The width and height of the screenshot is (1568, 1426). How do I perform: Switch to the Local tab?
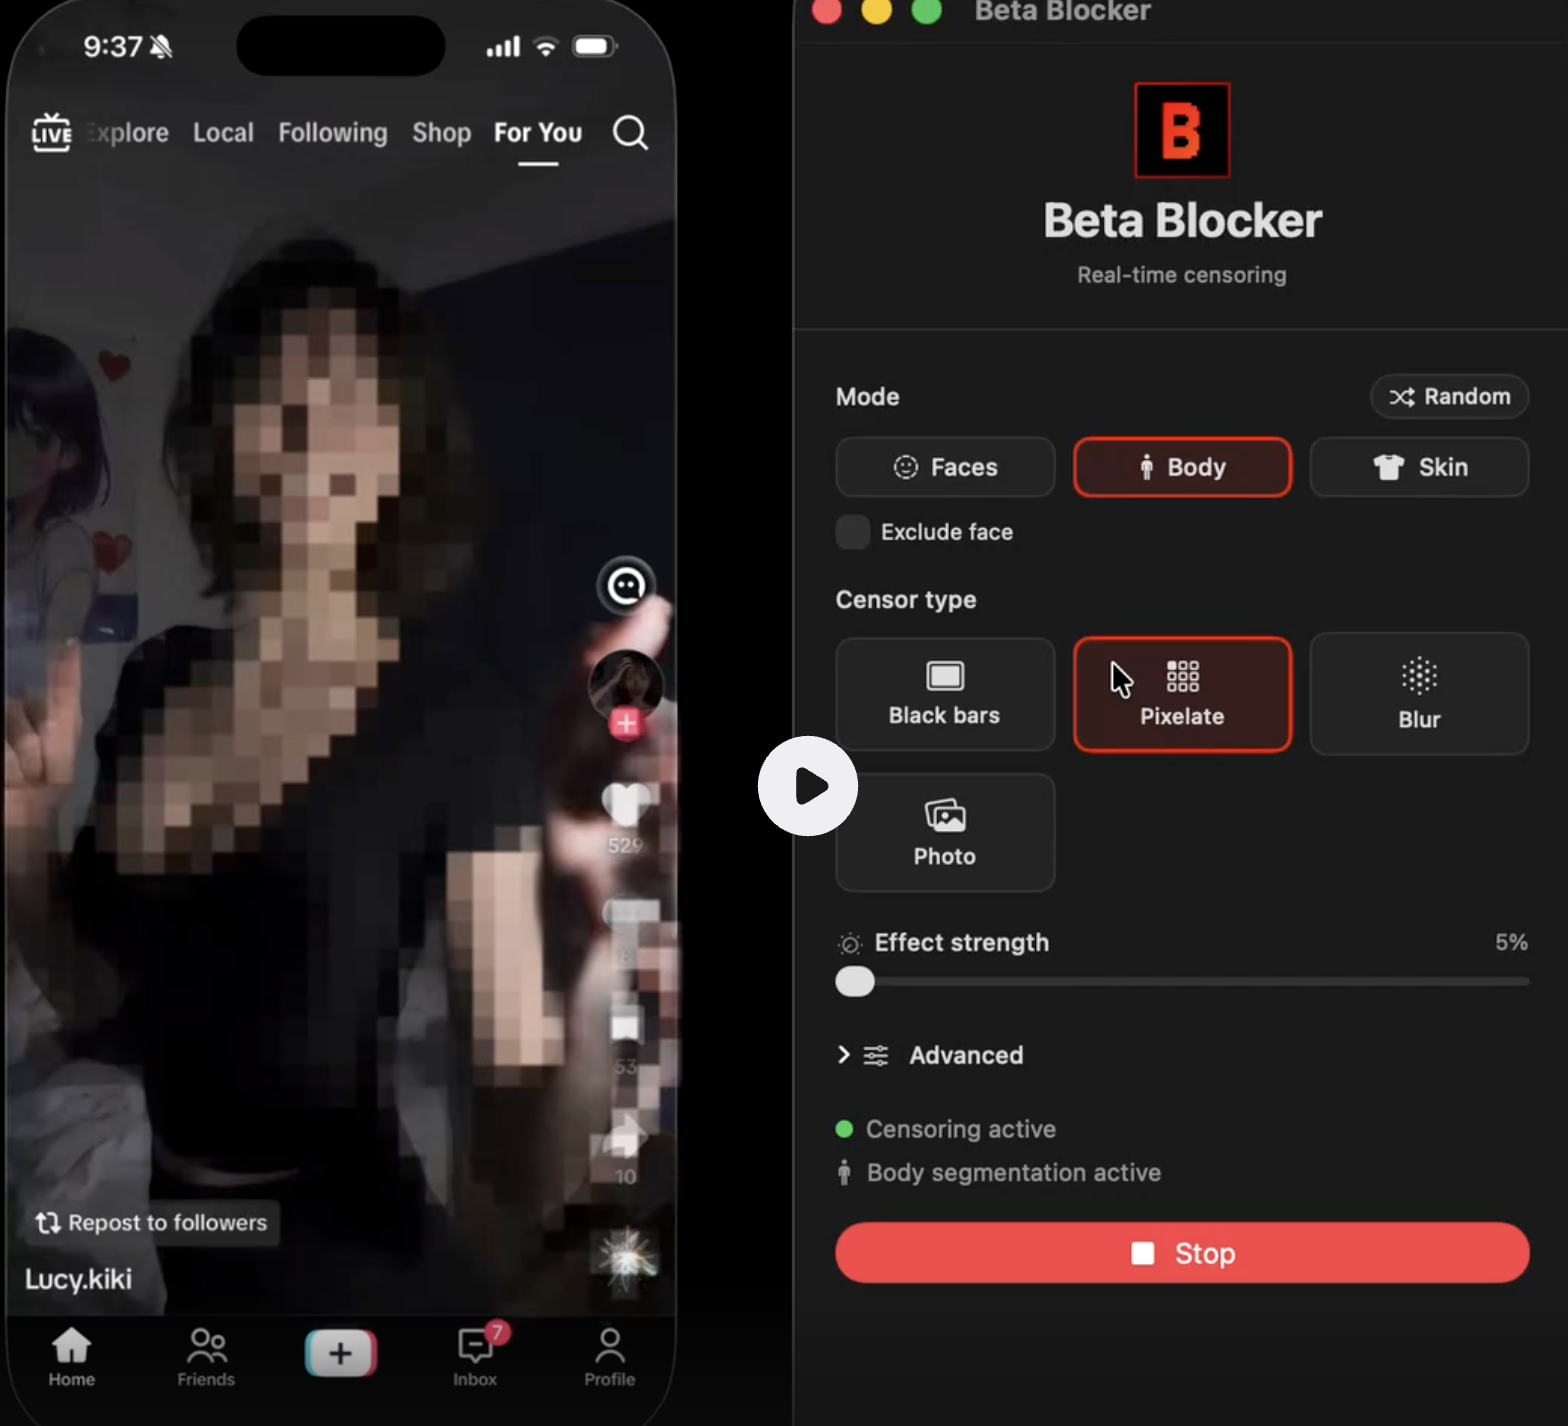point(223,133)
